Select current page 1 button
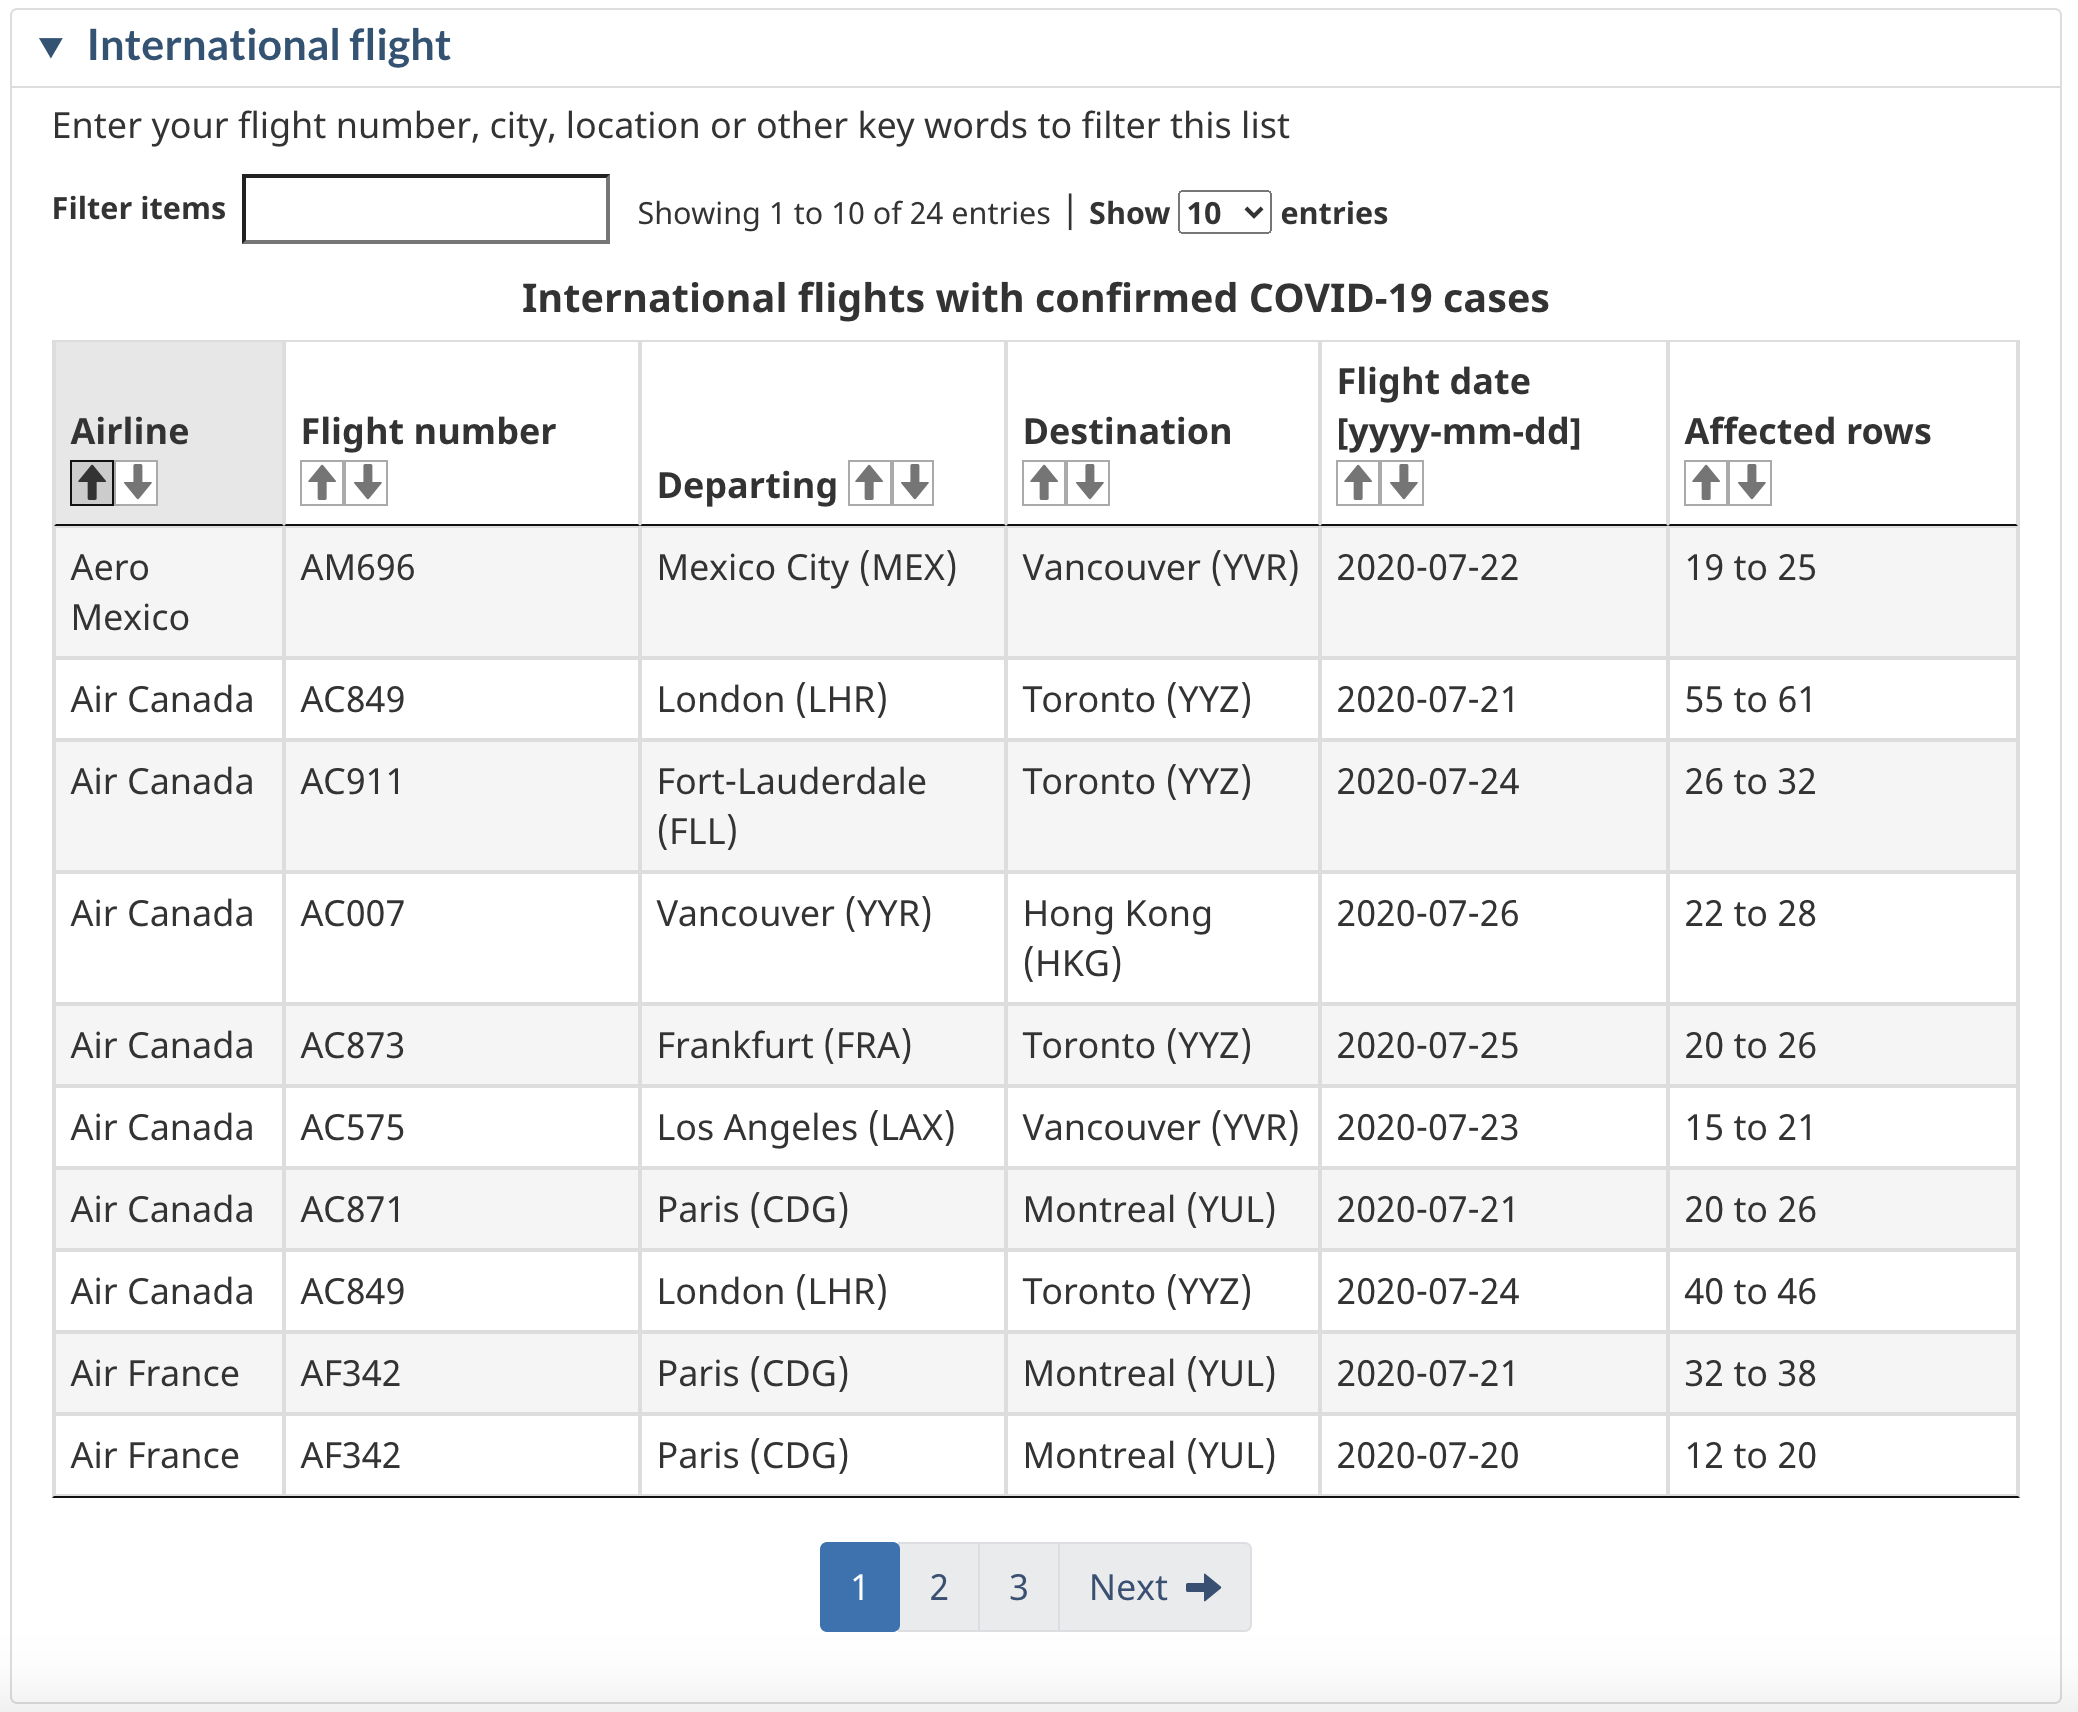 pos(859,1587)
